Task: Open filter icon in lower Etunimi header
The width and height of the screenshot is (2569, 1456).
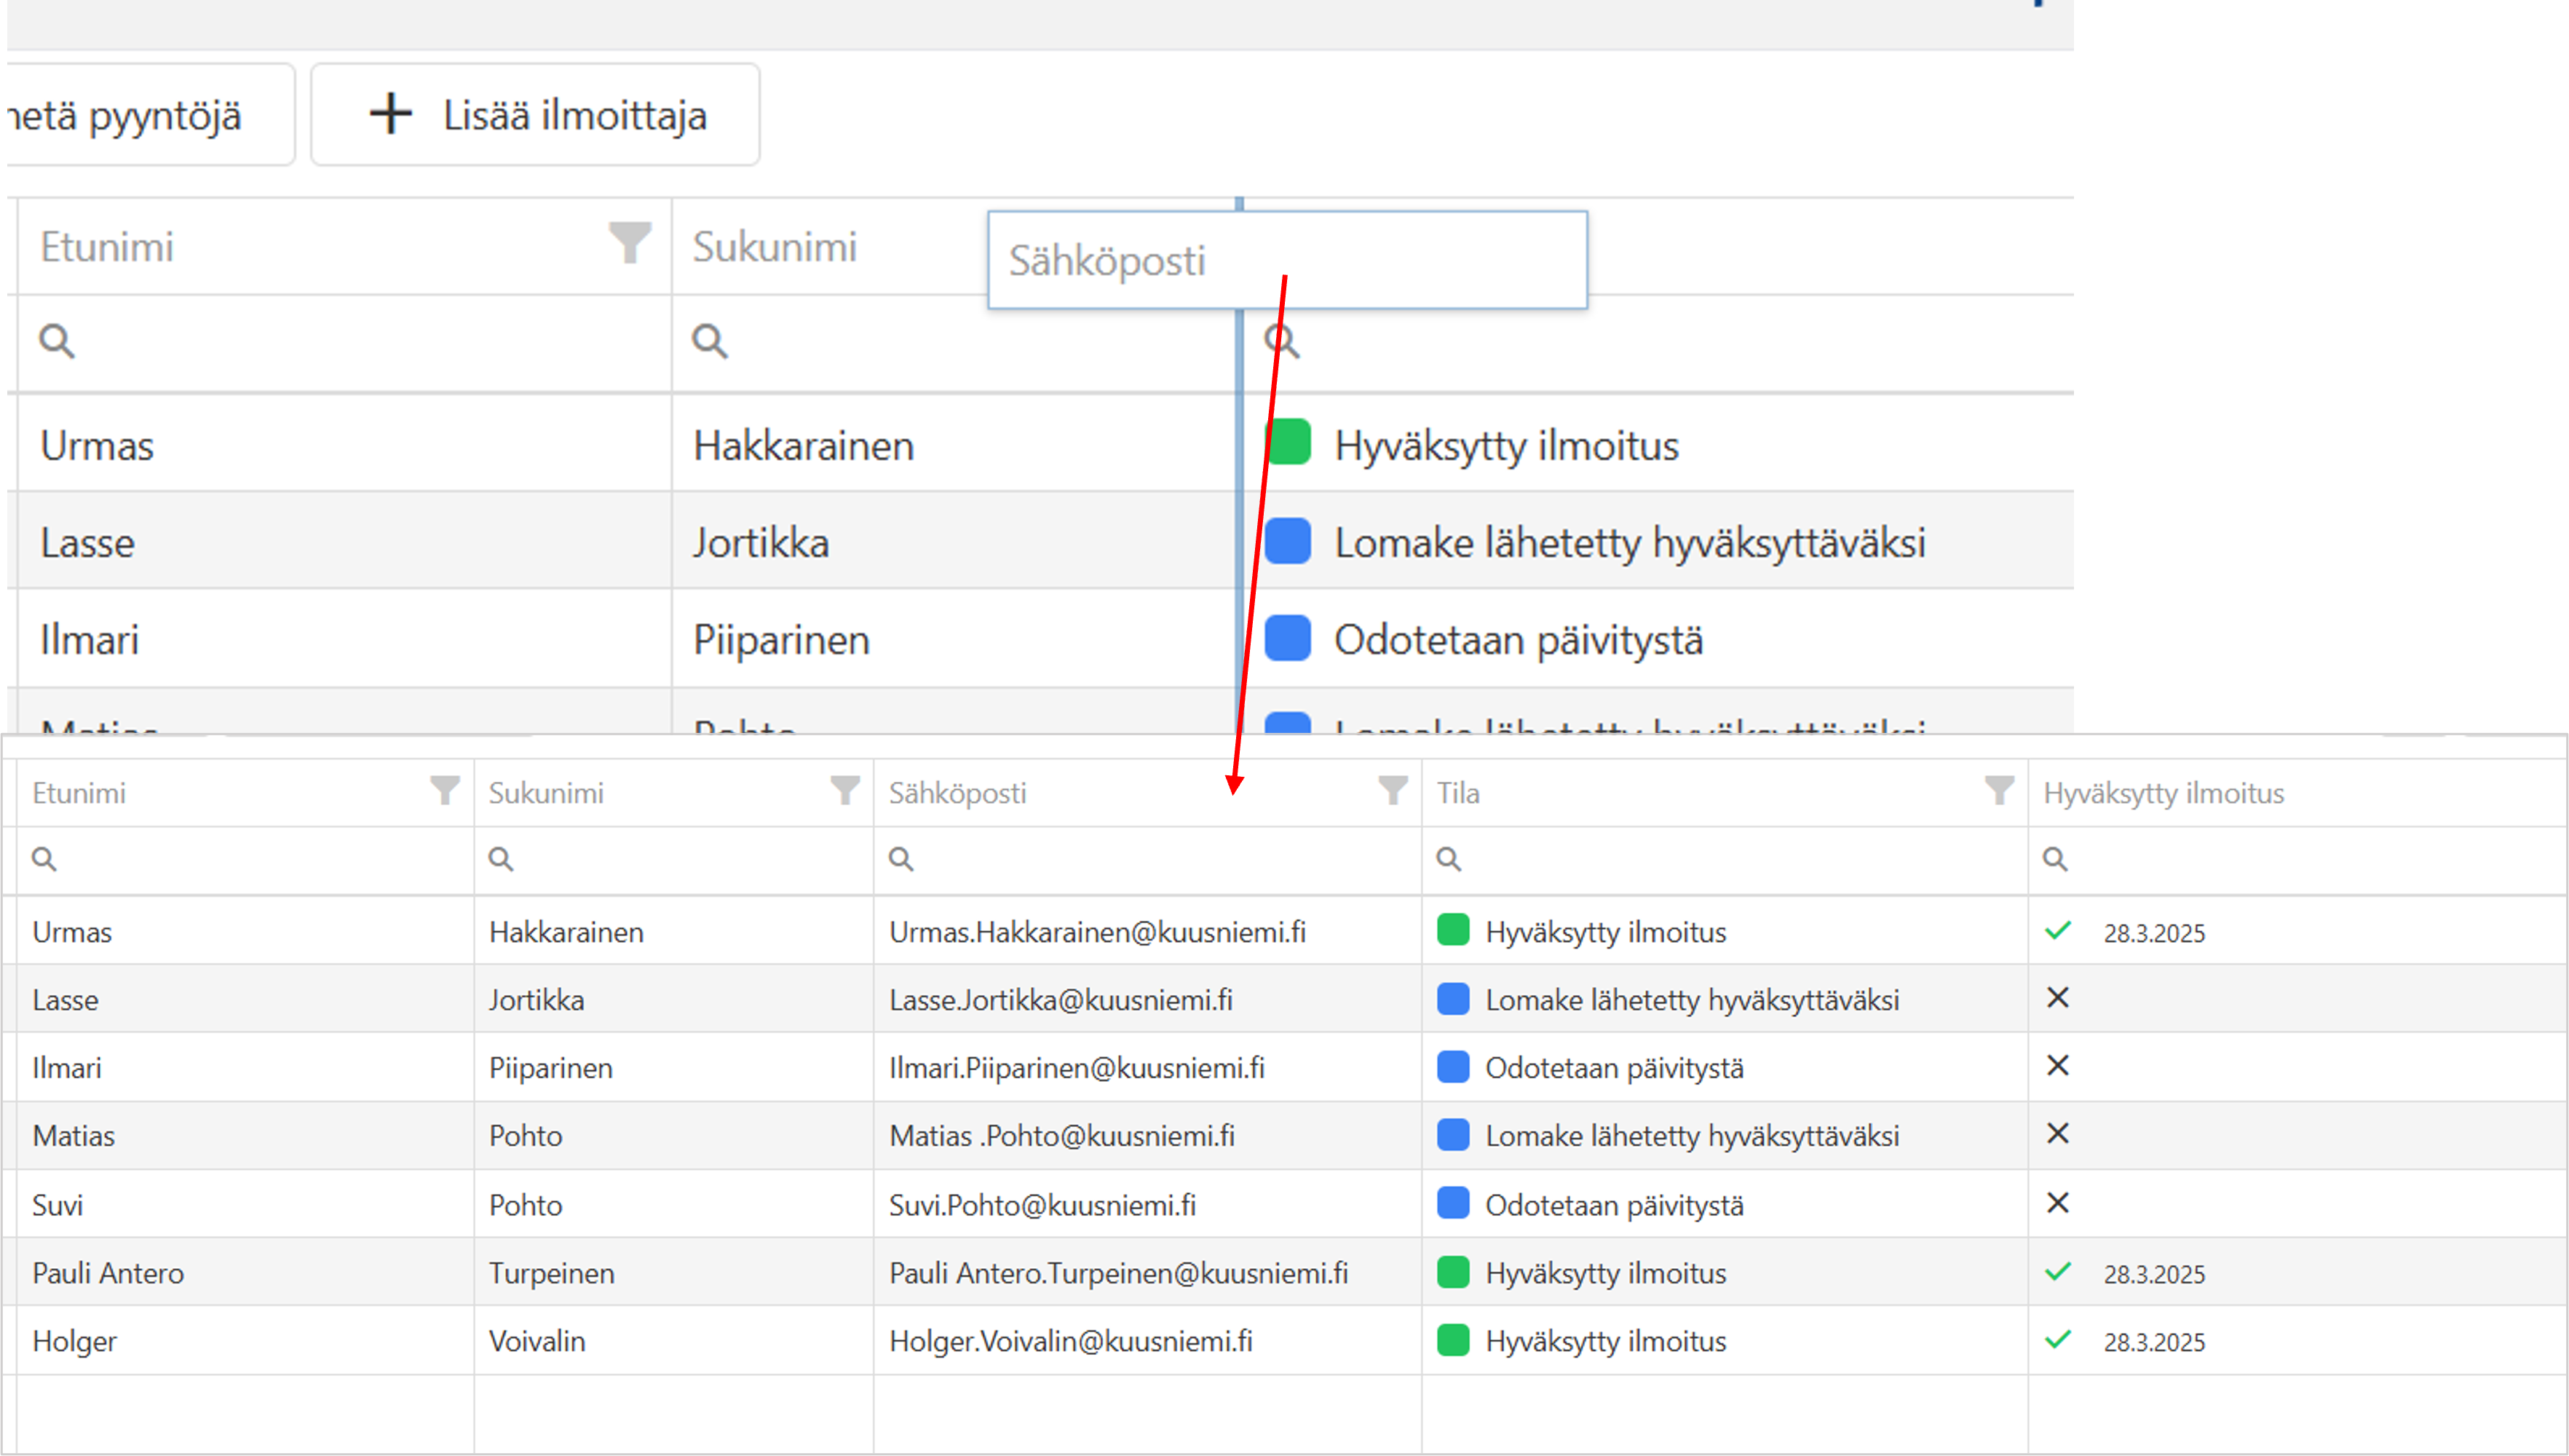Action: click(445, 791)
